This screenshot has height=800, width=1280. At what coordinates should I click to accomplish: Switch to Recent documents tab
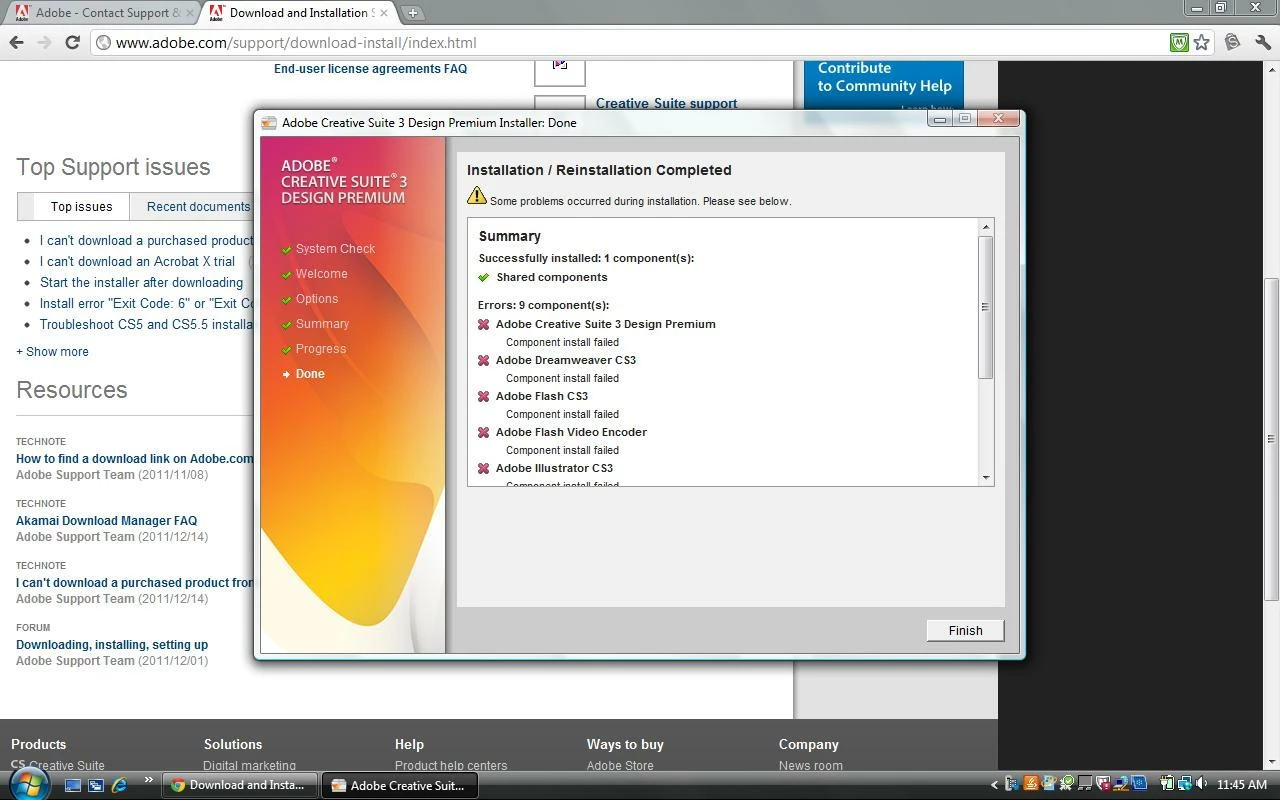coord(198,206)
